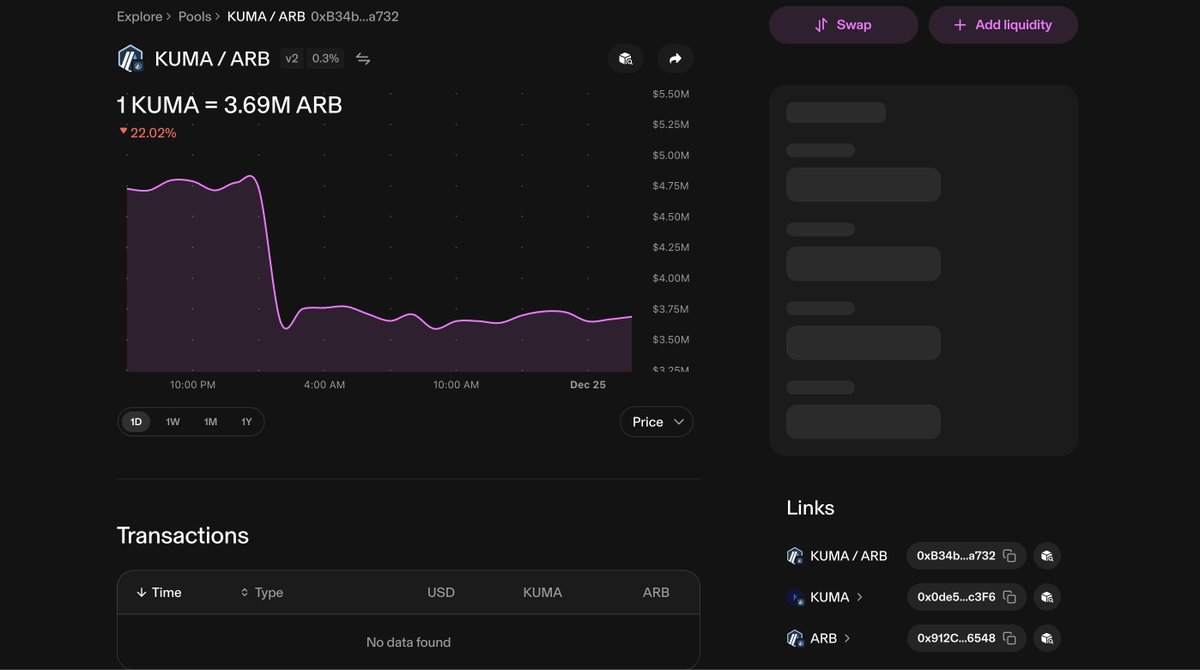Click KUMA / ARB pool logo in header

point(130,59)
